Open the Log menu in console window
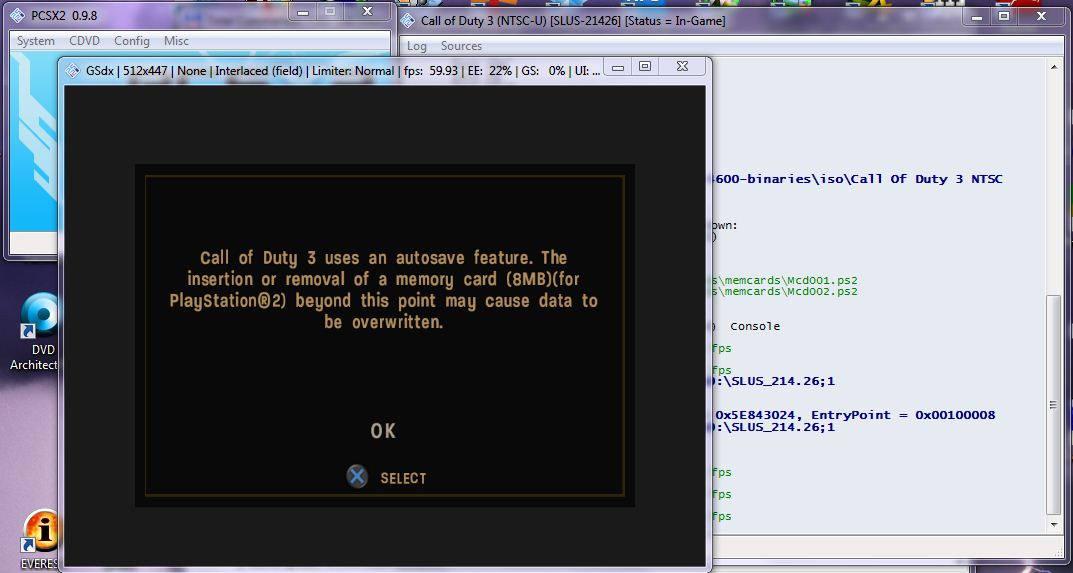The height and width of the screenshot is (573, 1073). [x=417, y=46]
